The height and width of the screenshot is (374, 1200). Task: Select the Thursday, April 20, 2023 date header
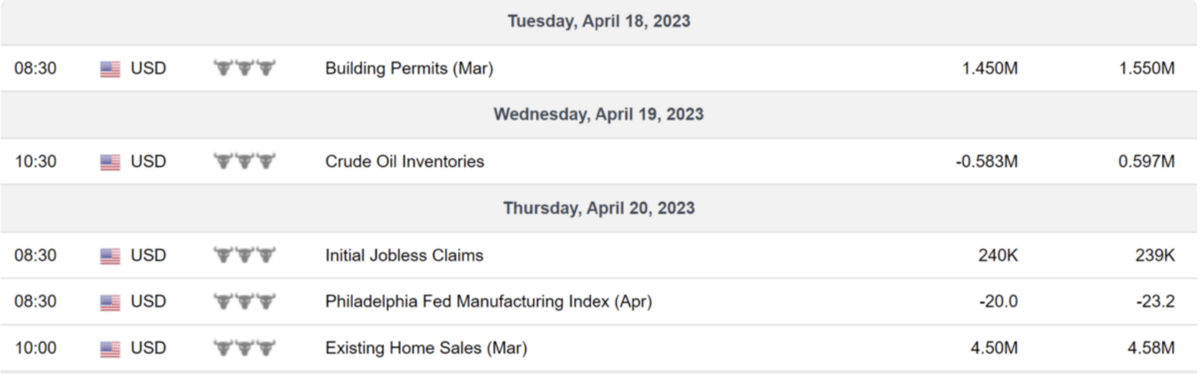tap(599, 208)
